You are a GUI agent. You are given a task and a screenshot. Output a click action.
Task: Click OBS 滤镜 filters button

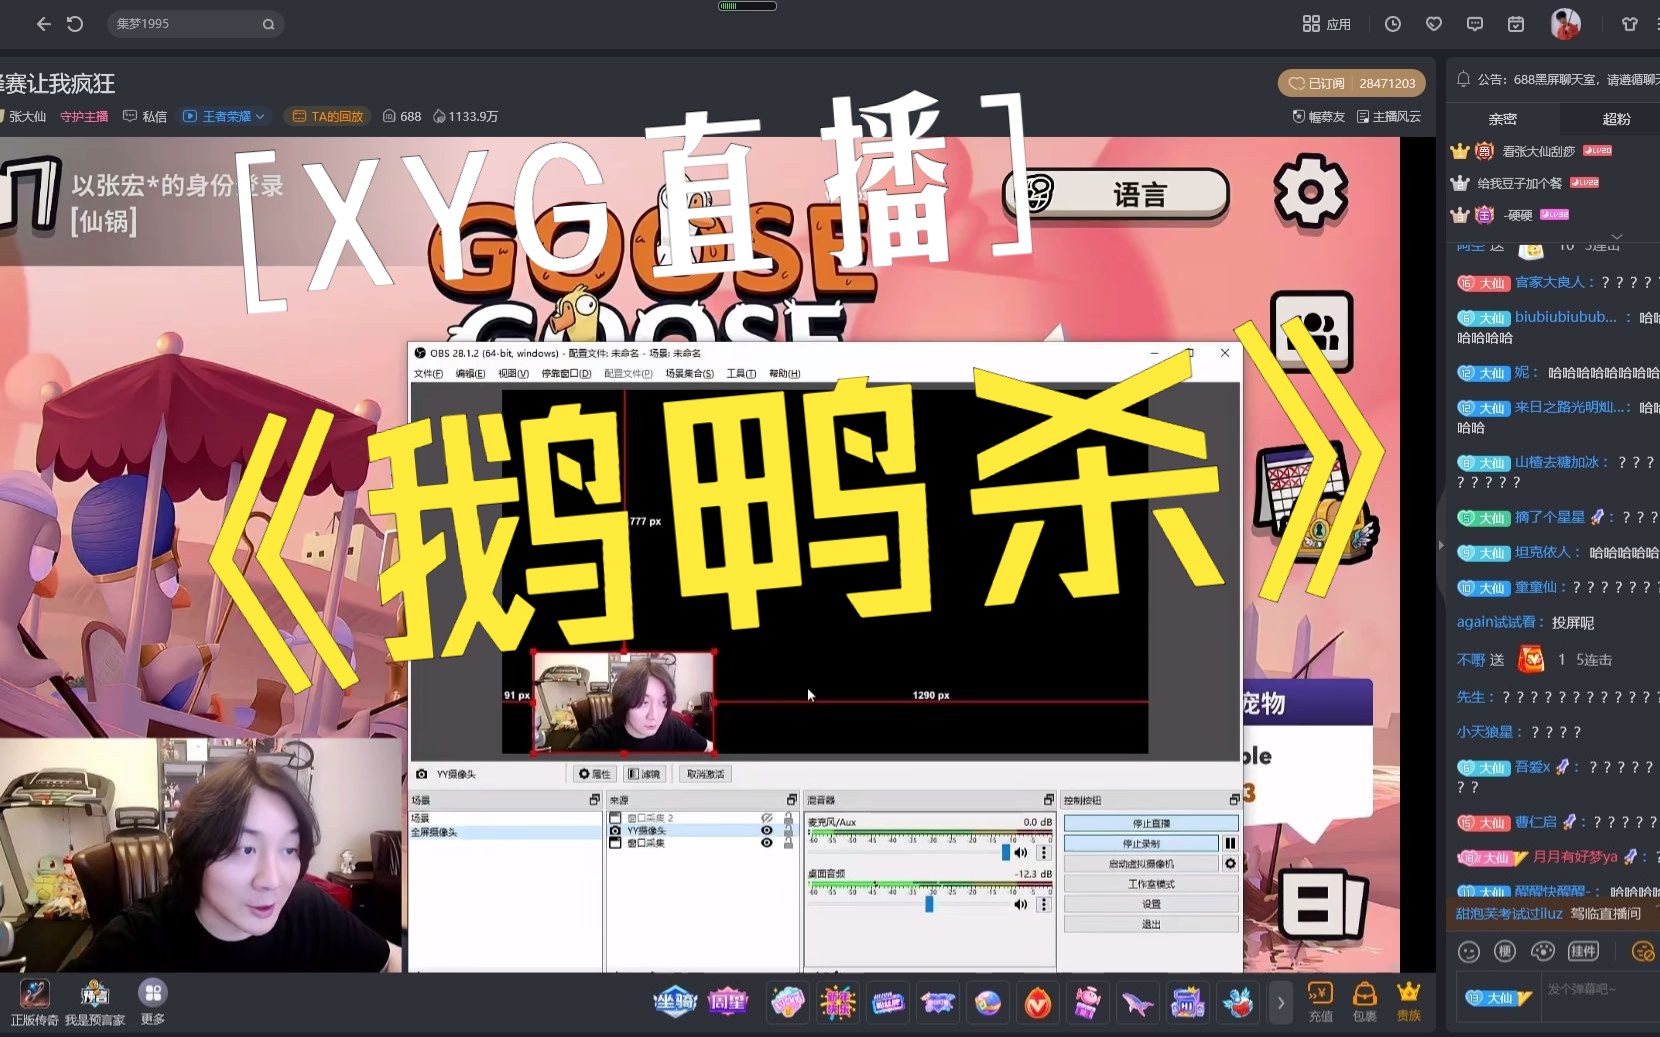pos(645,774)
